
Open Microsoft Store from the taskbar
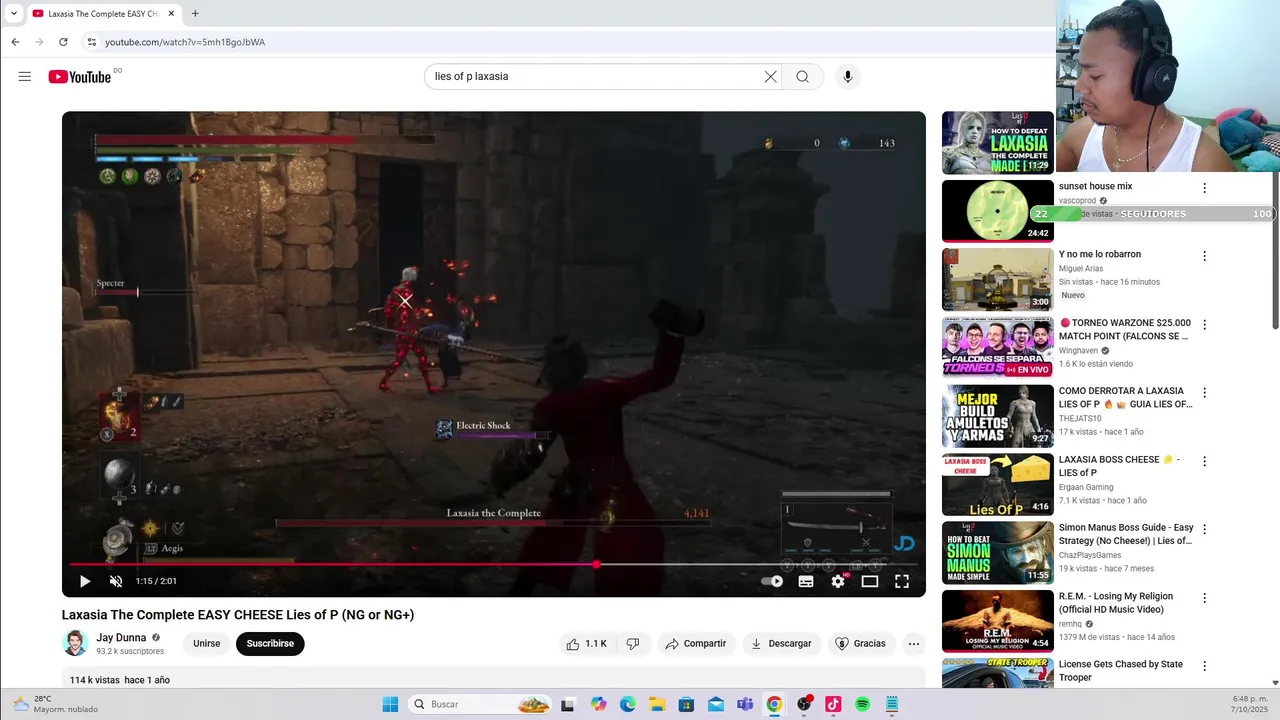(686, 704)
